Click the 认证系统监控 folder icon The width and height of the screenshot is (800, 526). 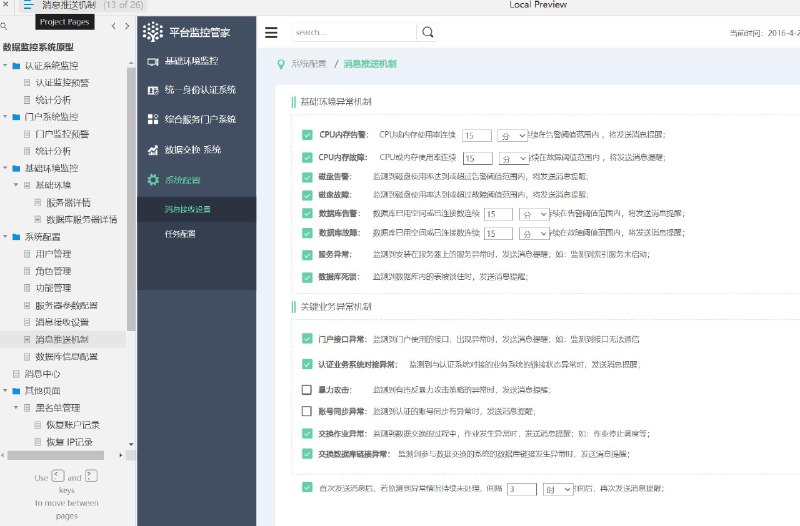16,66
